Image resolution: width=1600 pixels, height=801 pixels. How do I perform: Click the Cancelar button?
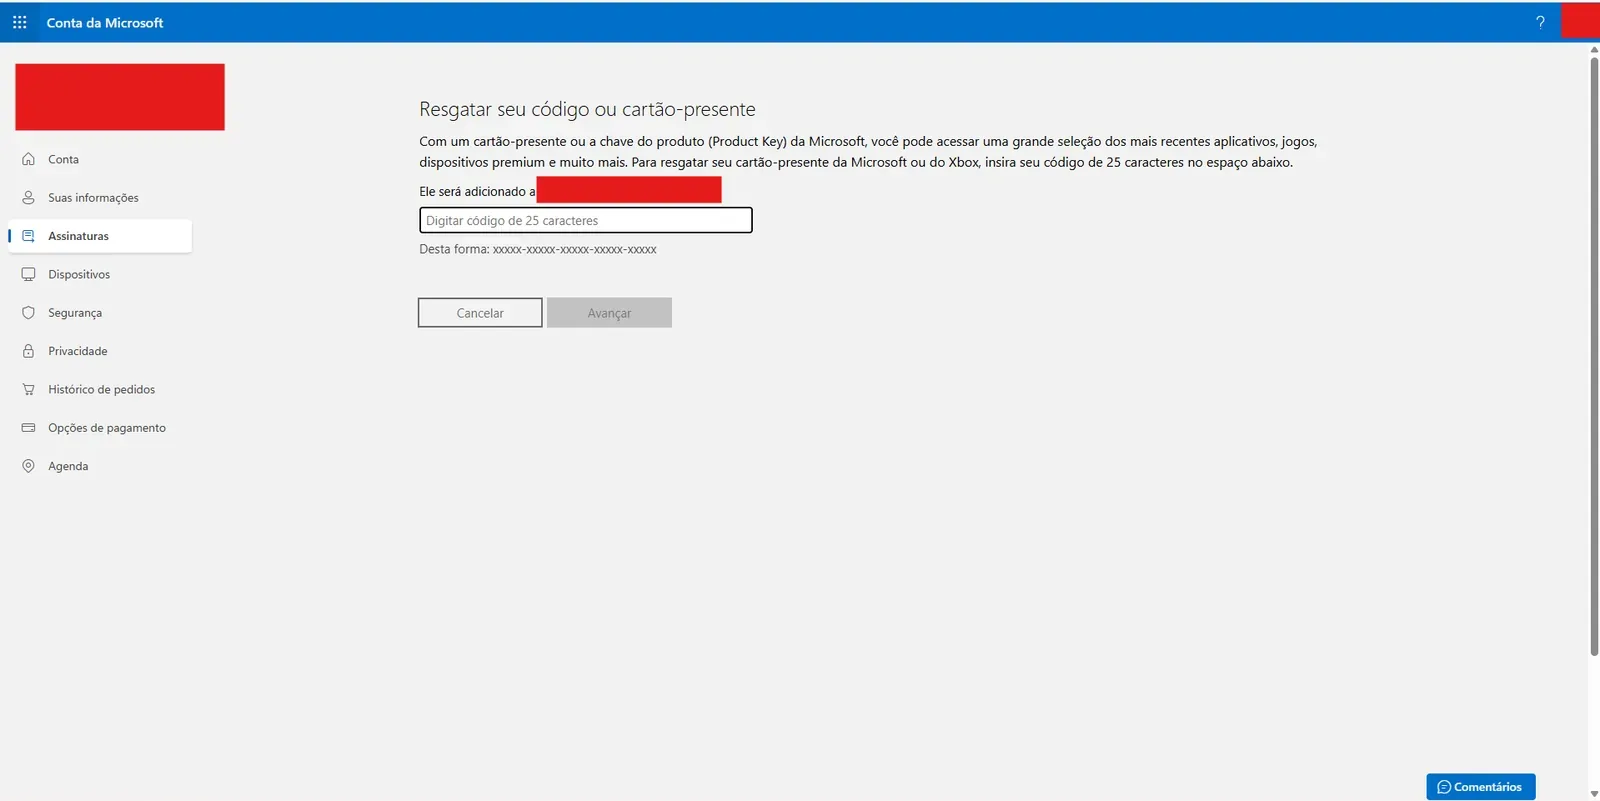(480, 313)
